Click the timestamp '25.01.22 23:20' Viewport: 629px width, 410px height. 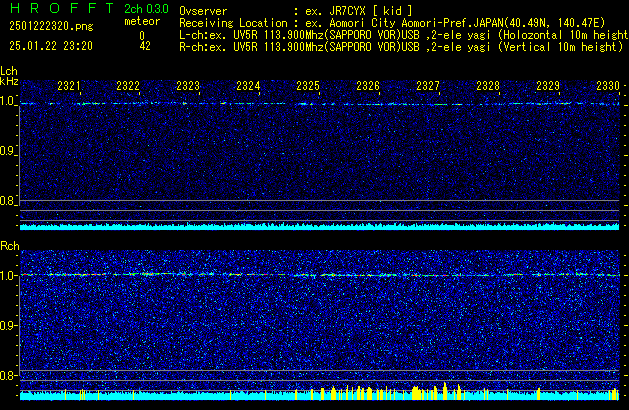coord(51,46)
